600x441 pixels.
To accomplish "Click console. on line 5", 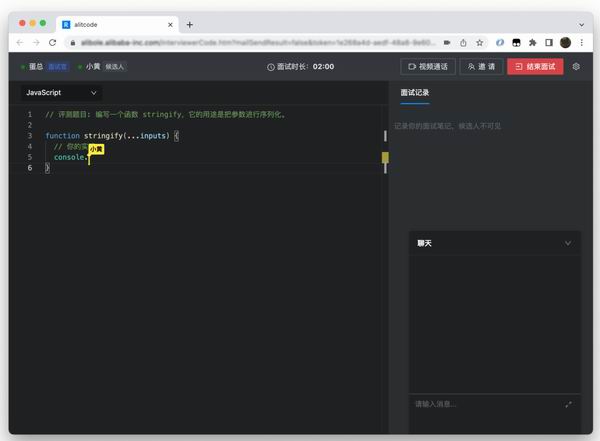I will [70, 157].
